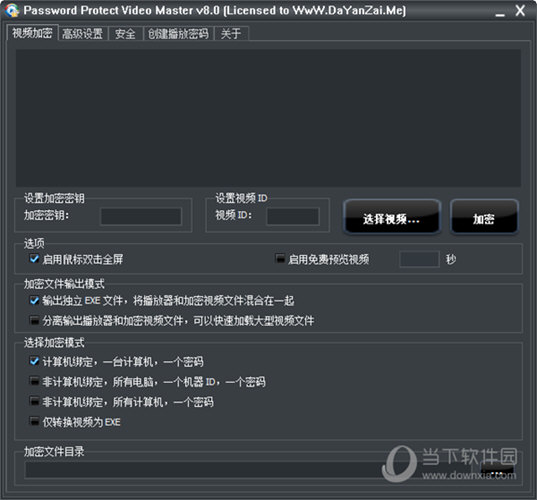The height and width of the screenshot is (500, 537).
Task: Click the 加密密钥 input field
Action: 141,216
